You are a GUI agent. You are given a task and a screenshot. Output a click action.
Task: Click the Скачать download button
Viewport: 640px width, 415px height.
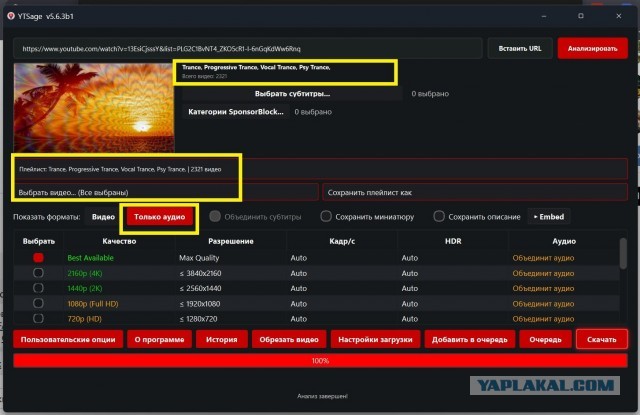[602, 340]
